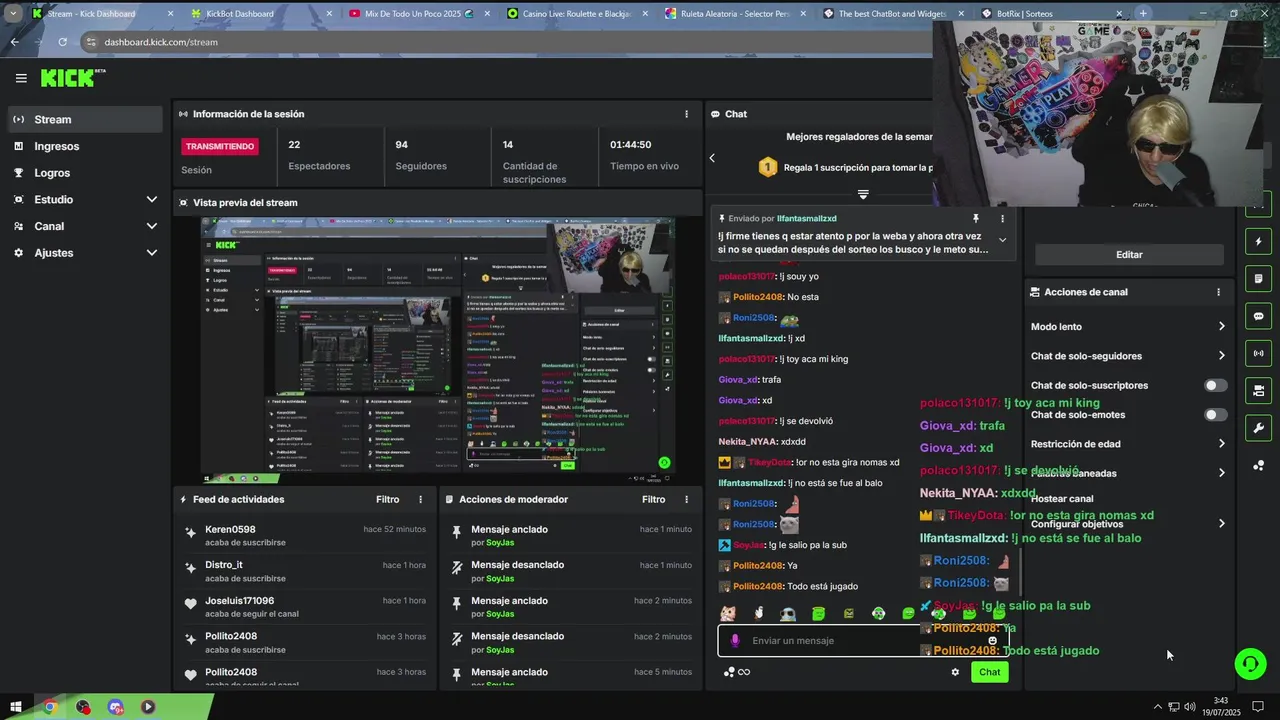Open the emoji picker smiley icon

[992, 641]
